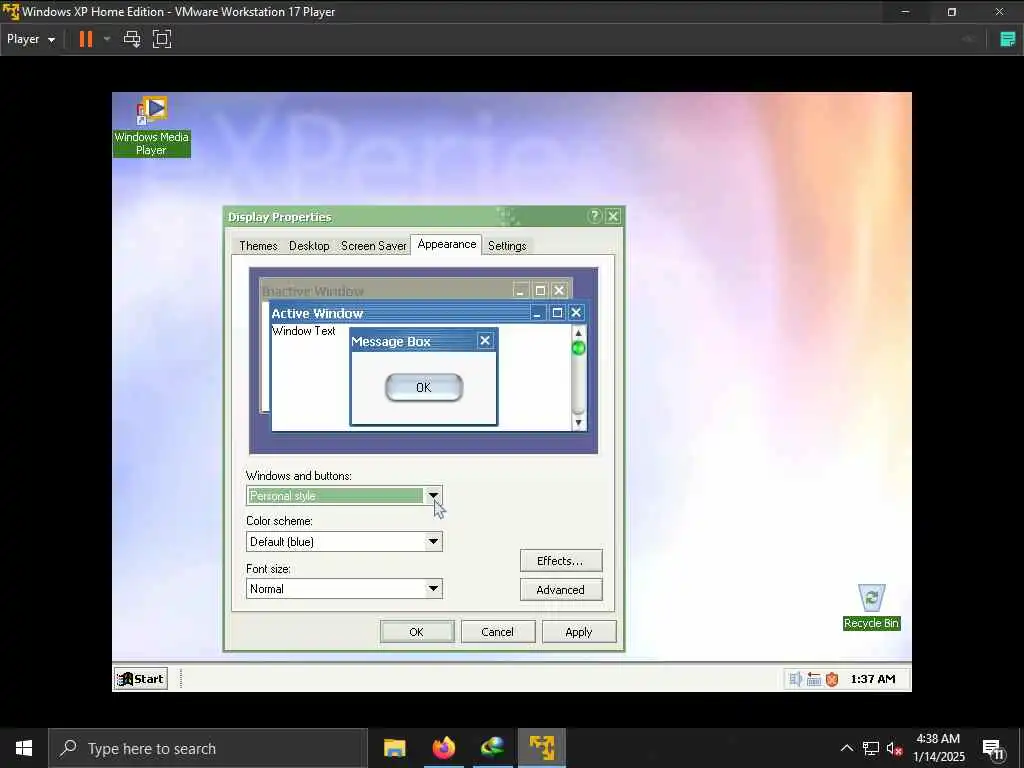Close the Display Properties dialog
1024x768 pixels.
tap(613, 216)
